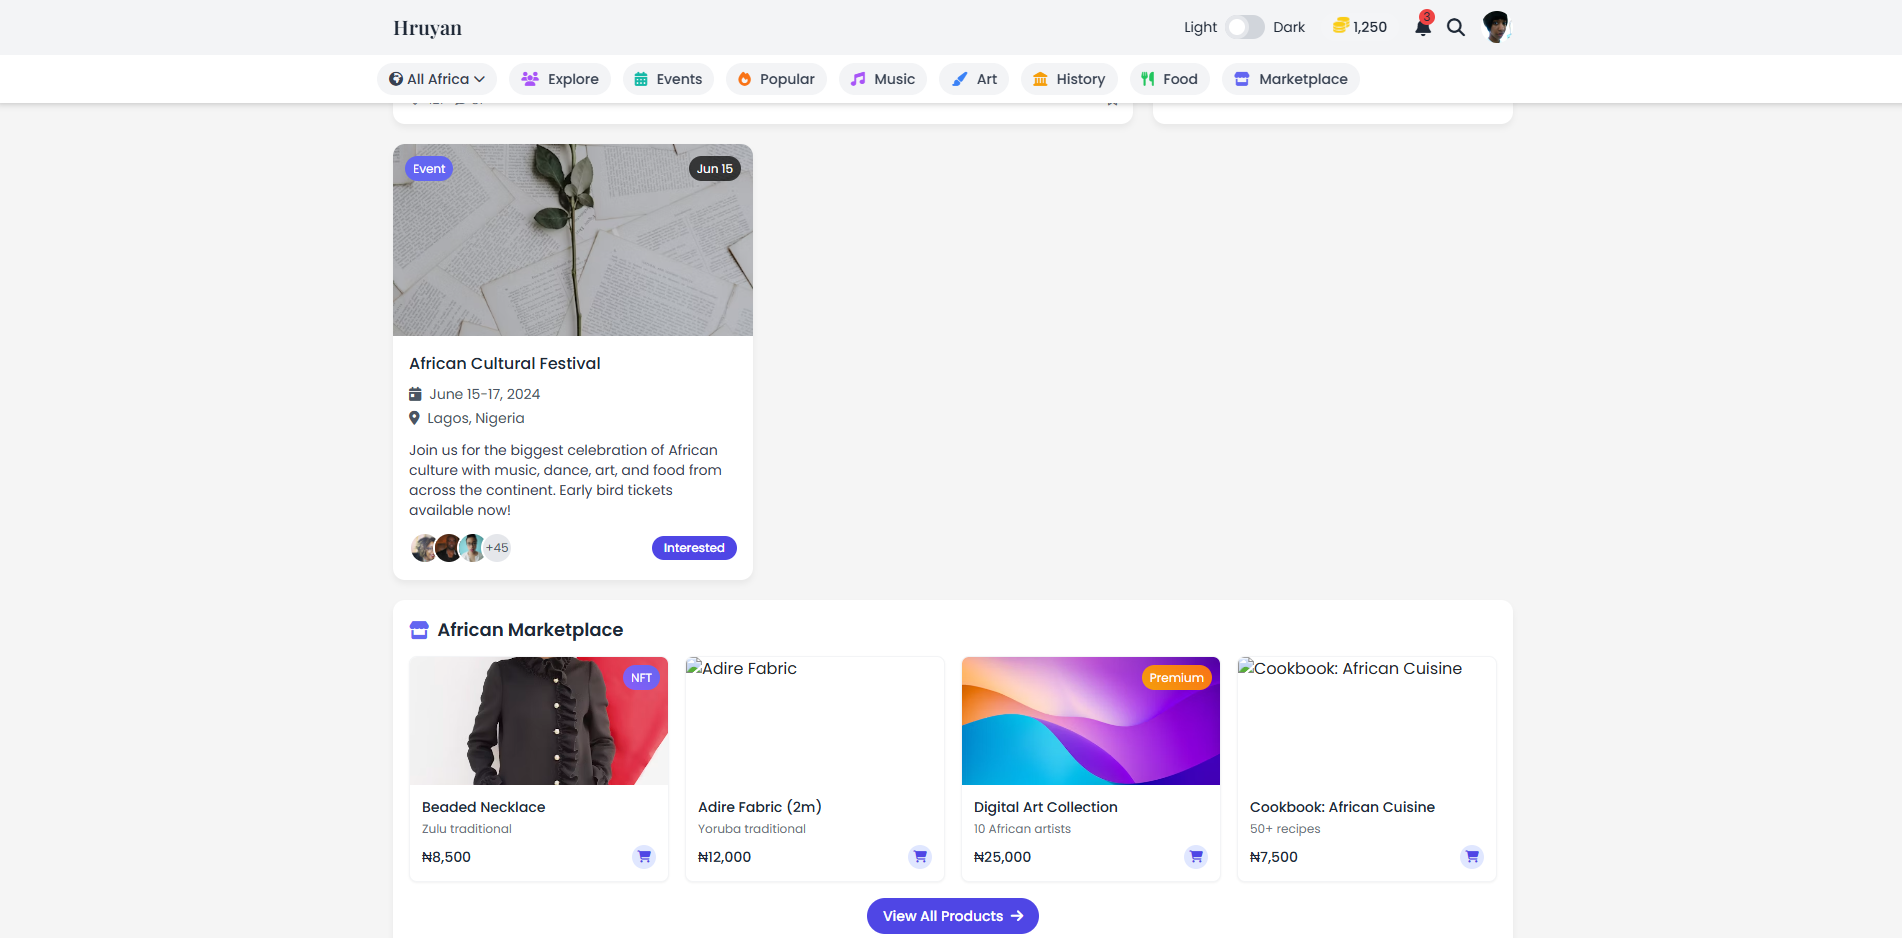Toggle the Light/Dark theme switch
The width and height of the screenshot is (1902, 938).
(1245, 27)
